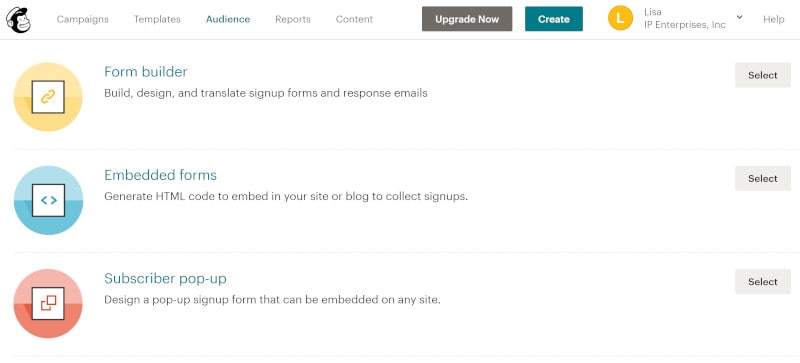800x363 pixels.
Task: Click the Upgrade Now button
Action: (x=467, y=19)
